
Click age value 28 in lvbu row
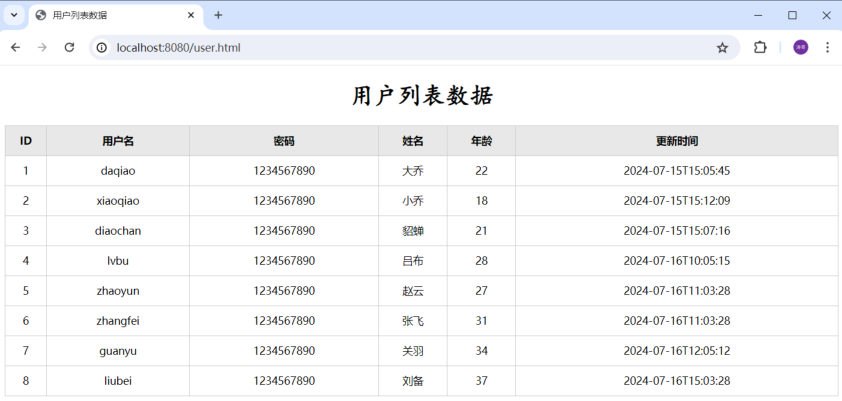coord(482,261)
